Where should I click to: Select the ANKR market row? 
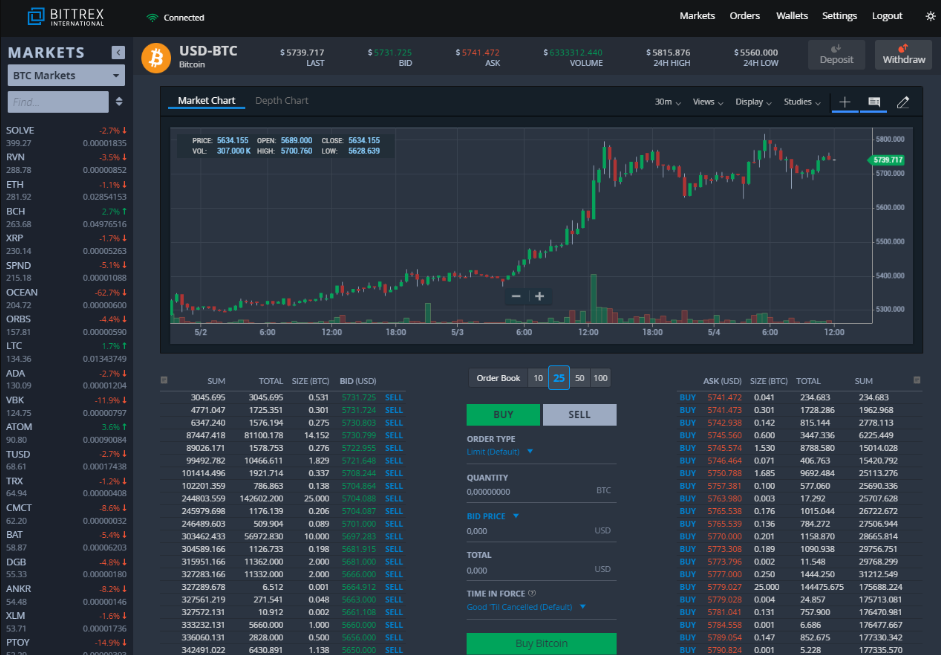click(66, 595)
